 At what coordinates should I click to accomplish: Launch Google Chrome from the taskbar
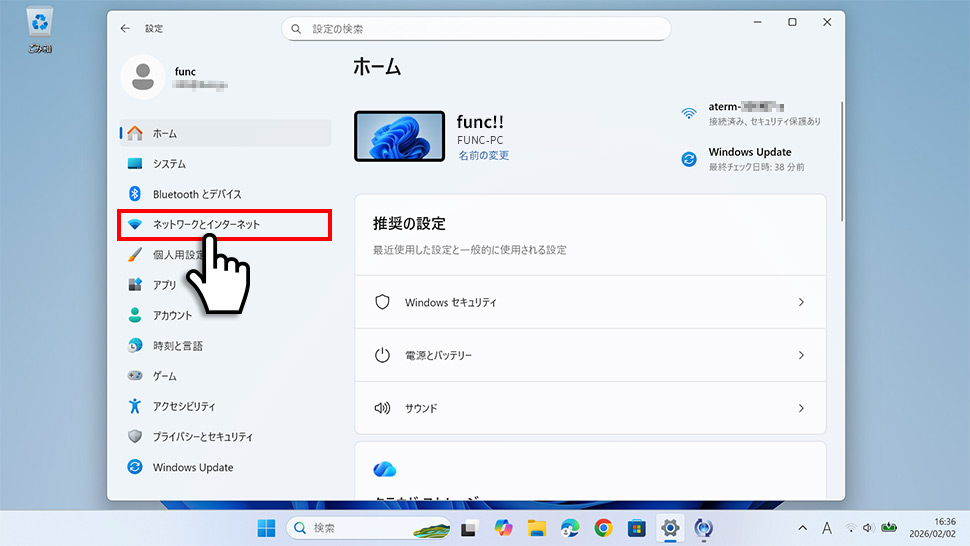(x=603, y=528)
